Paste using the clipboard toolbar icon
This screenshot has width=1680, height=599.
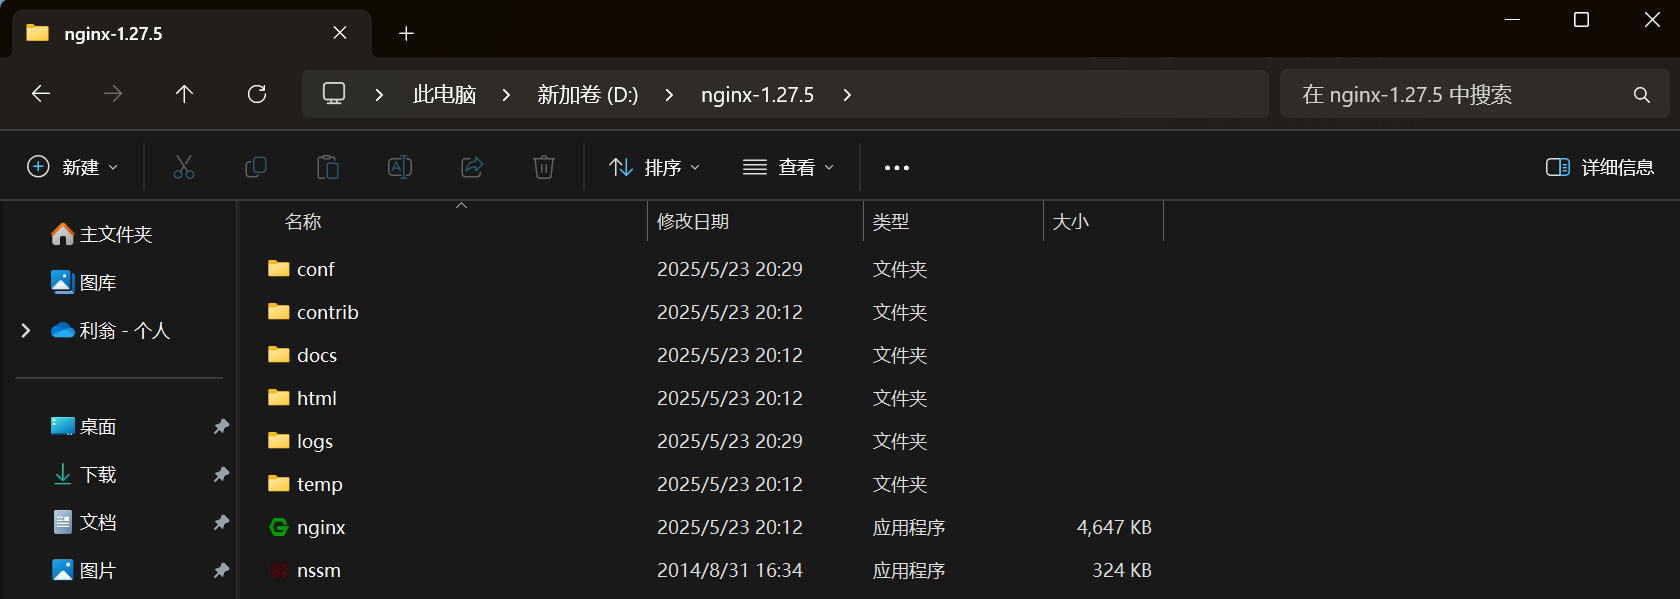(x=328, y=167)
